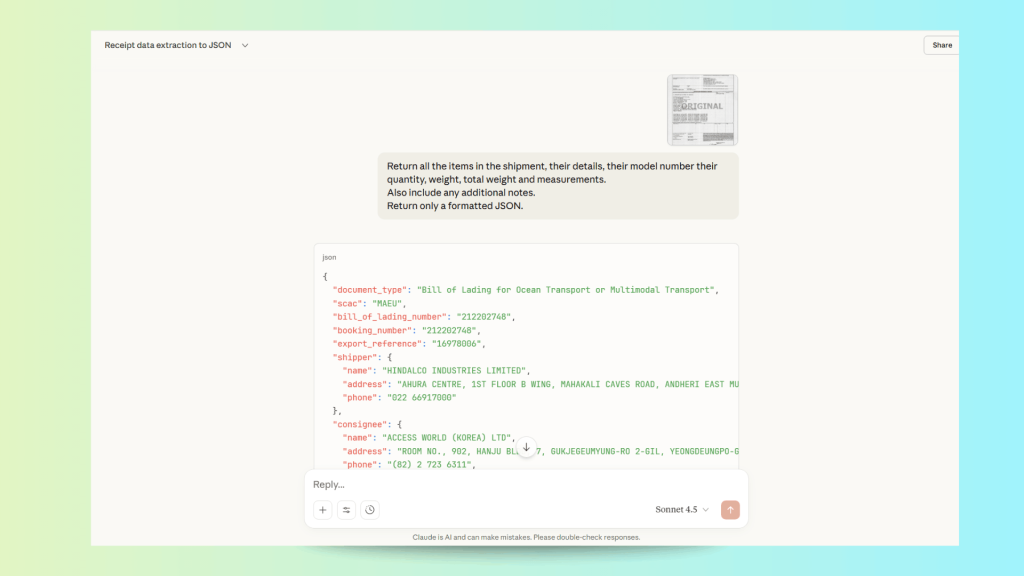Toggle the extended thinking clock icon
Viewport: 1024px width, 576px height.
[370, 510]
